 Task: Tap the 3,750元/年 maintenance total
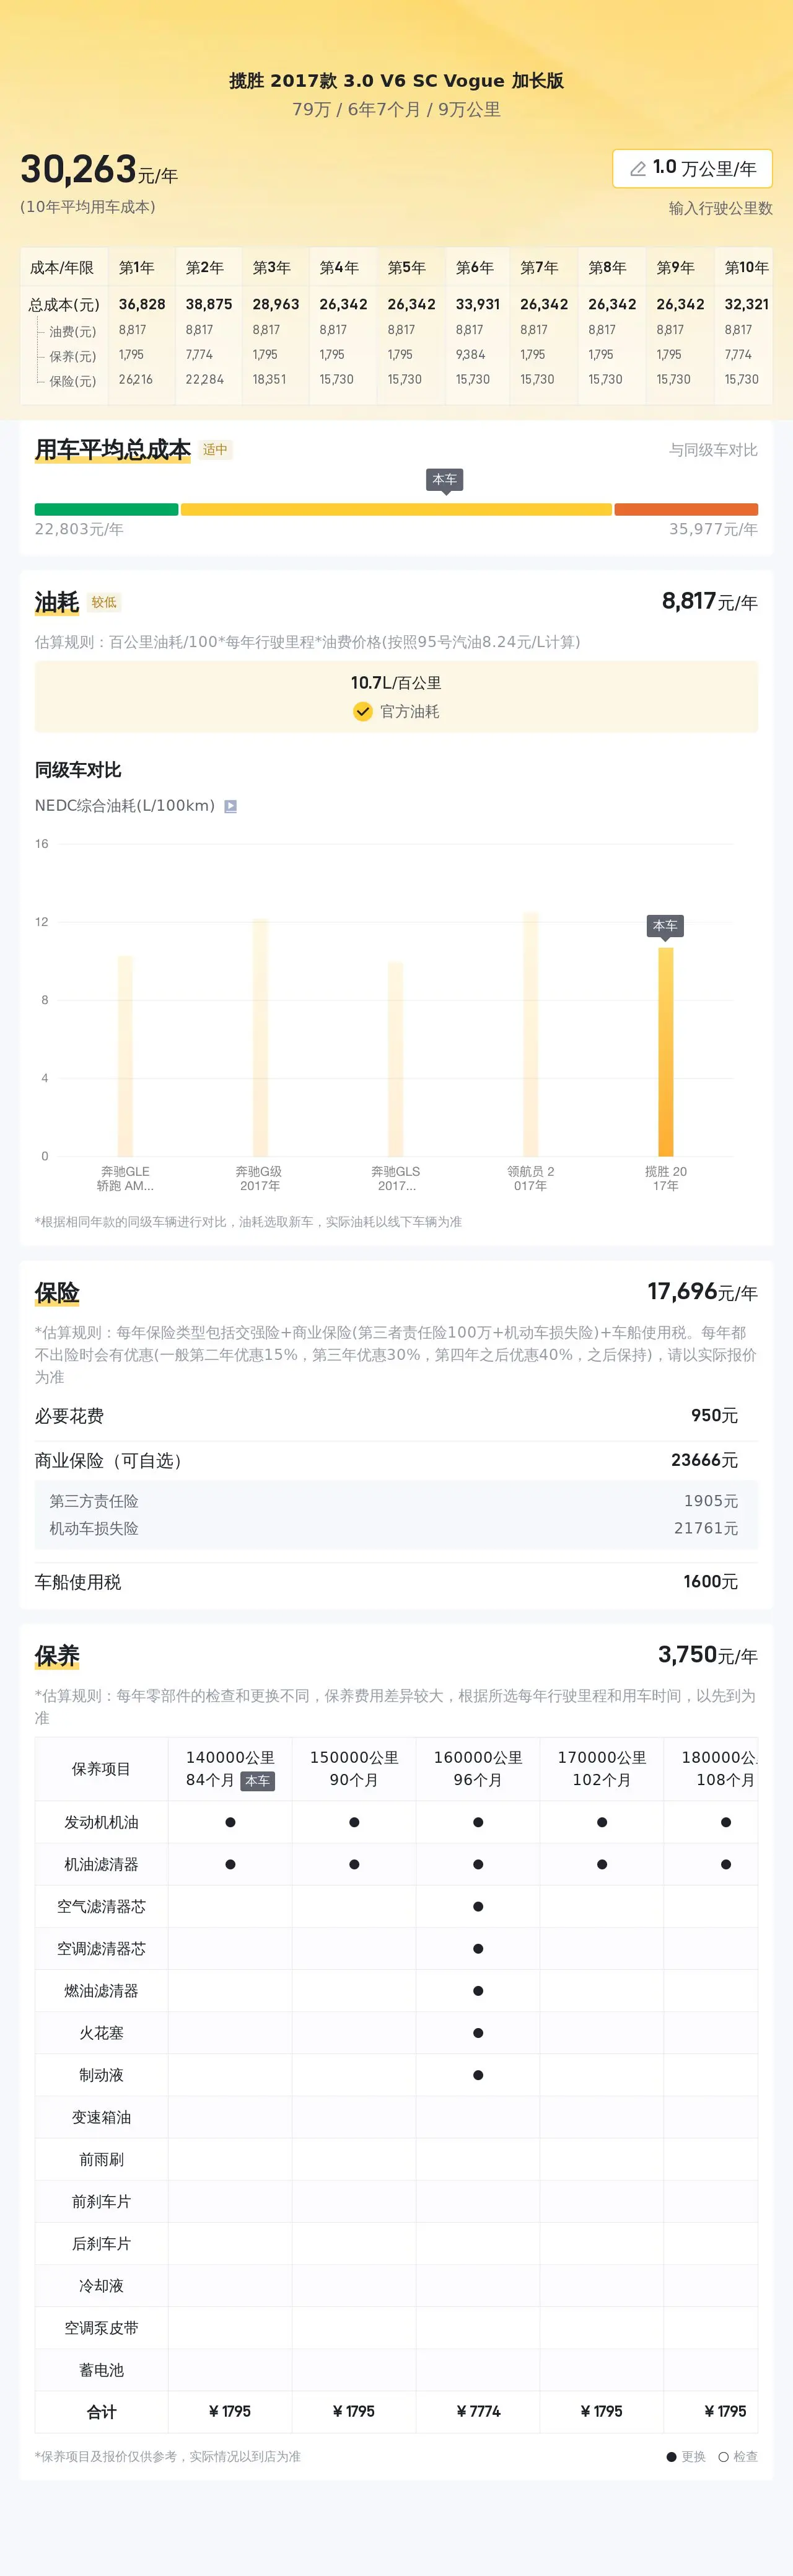(707, 1655)
